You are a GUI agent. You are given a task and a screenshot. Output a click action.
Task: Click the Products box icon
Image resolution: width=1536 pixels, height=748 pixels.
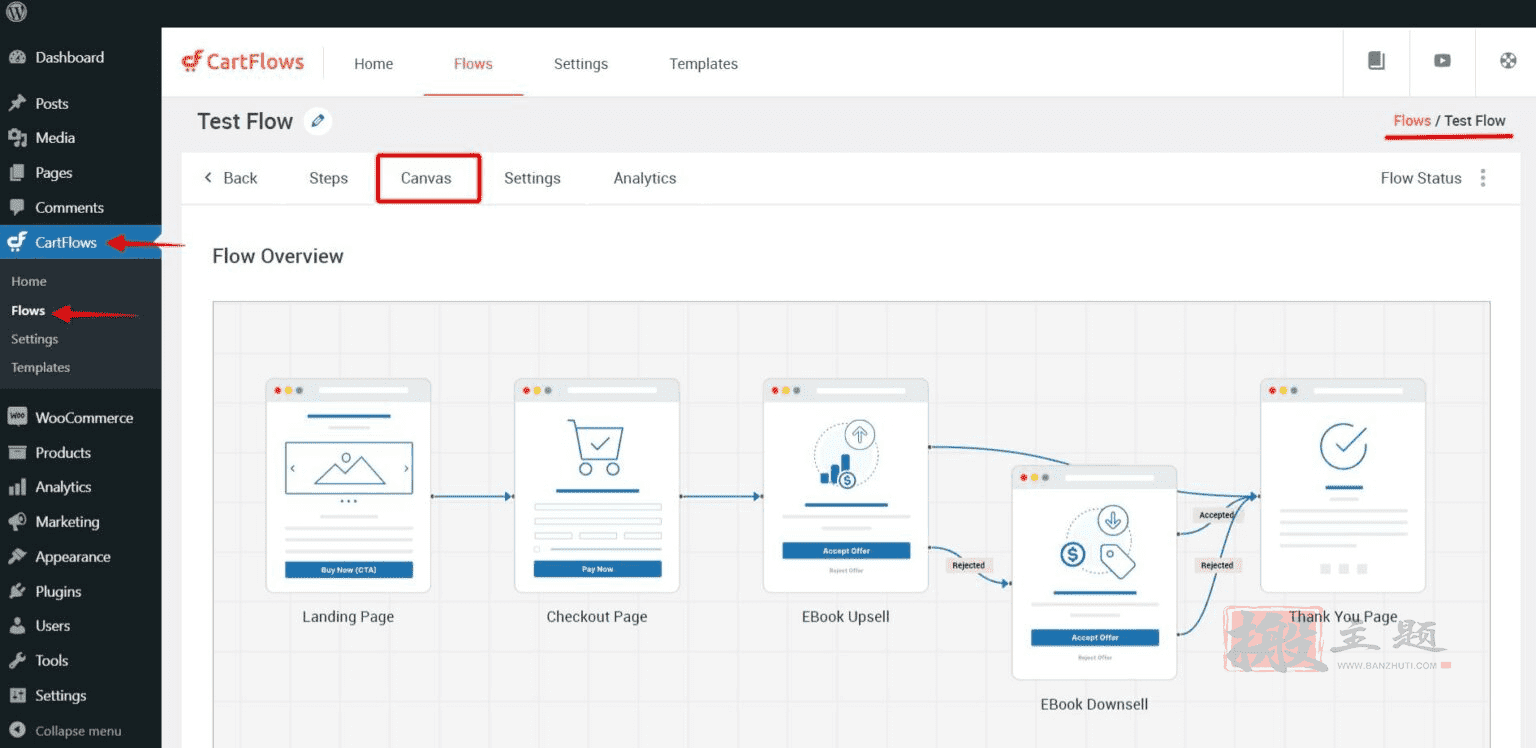17,453
